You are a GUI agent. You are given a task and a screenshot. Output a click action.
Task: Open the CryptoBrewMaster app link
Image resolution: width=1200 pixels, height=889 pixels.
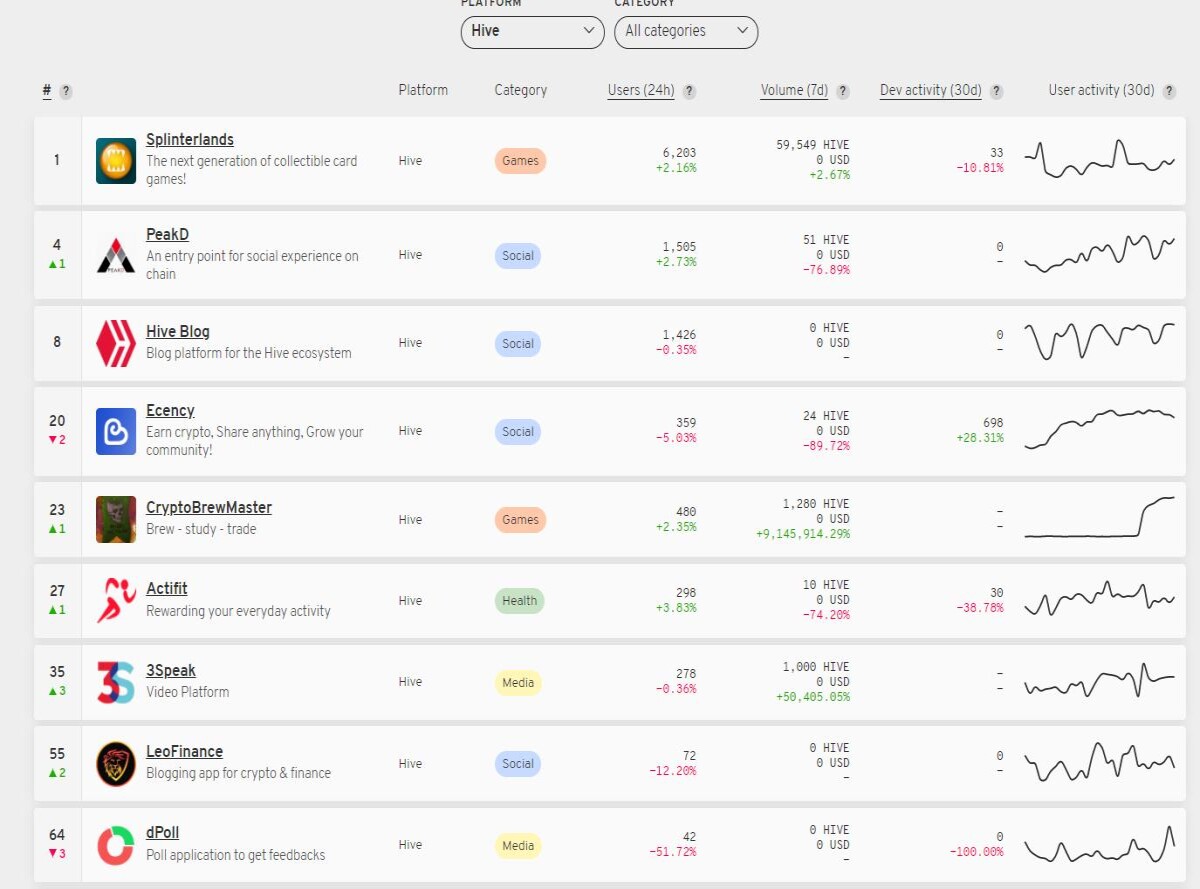click(209, 507)
